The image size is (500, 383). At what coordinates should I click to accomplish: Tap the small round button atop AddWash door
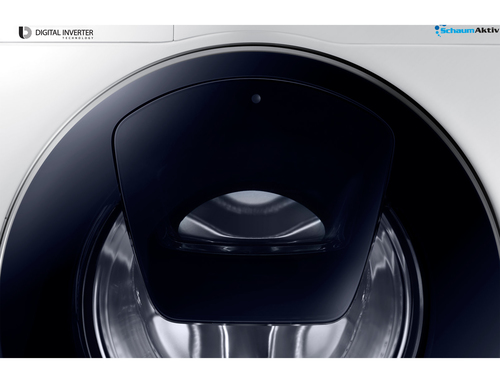[256, 98]
